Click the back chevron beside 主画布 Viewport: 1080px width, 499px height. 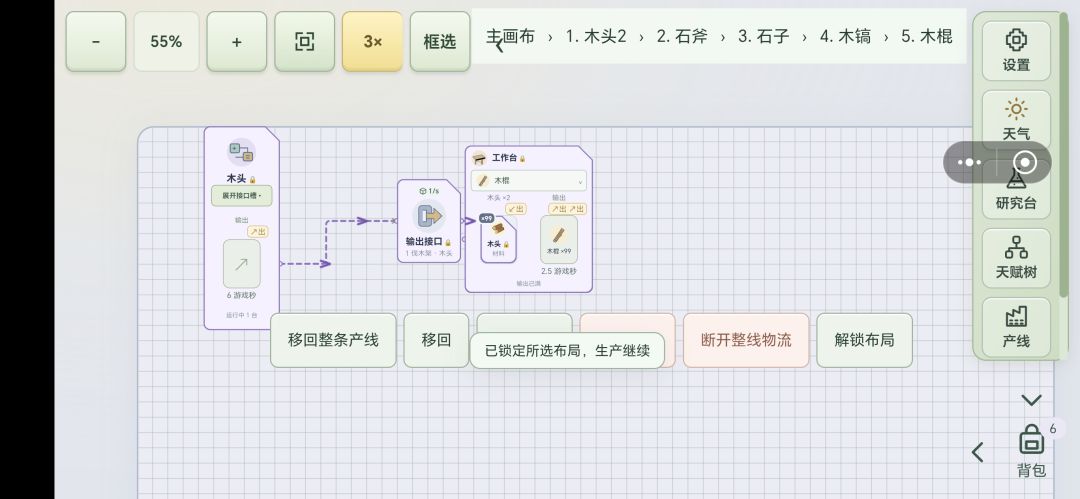point(499,45)
